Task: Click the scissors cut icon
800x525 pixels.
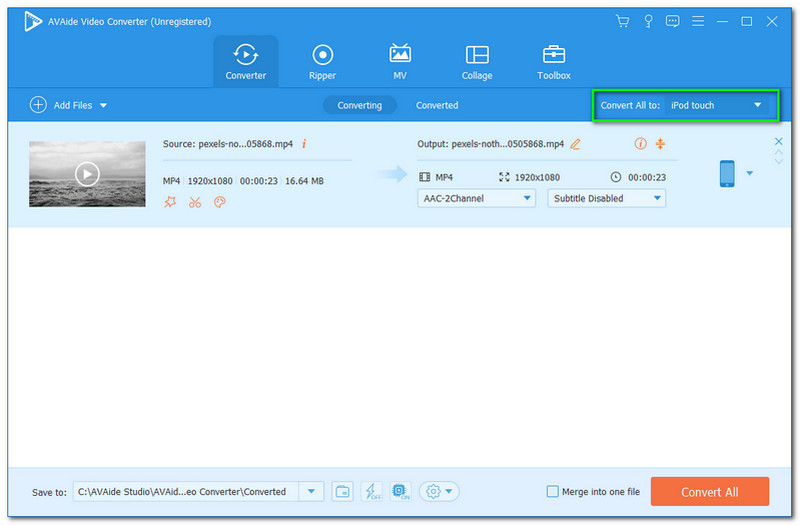Action: pyautogui.click(x=195, y=202)
